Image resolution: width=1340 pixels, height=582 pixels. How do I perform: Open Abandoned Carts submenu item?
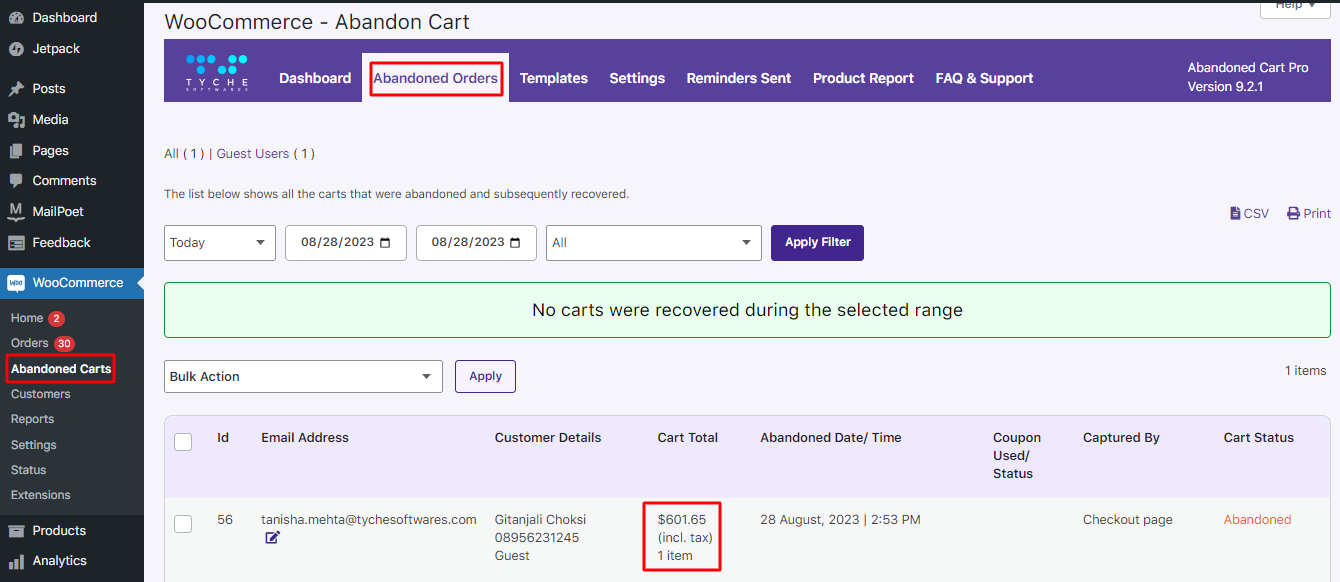point(61,369)
